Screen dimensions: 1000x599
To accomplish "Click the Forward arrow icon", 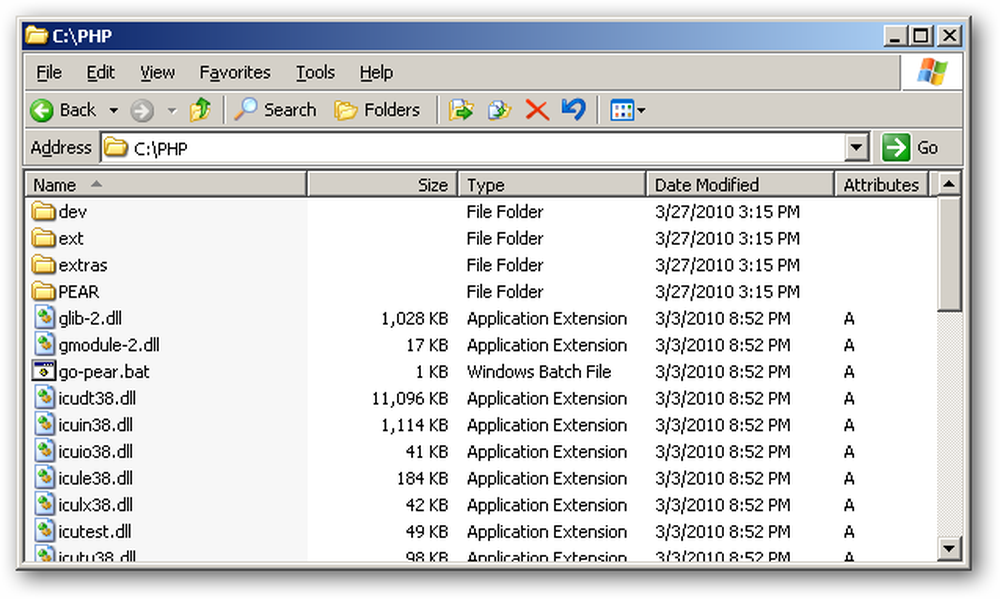I will pyautogui.click(x=142, y=110).
